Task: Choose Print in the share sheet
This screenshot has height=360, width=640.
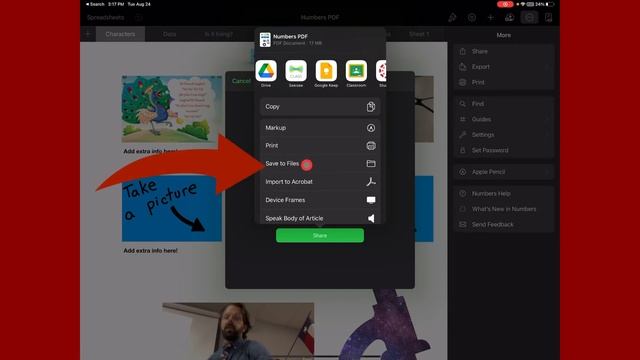Action: point(320,146)
